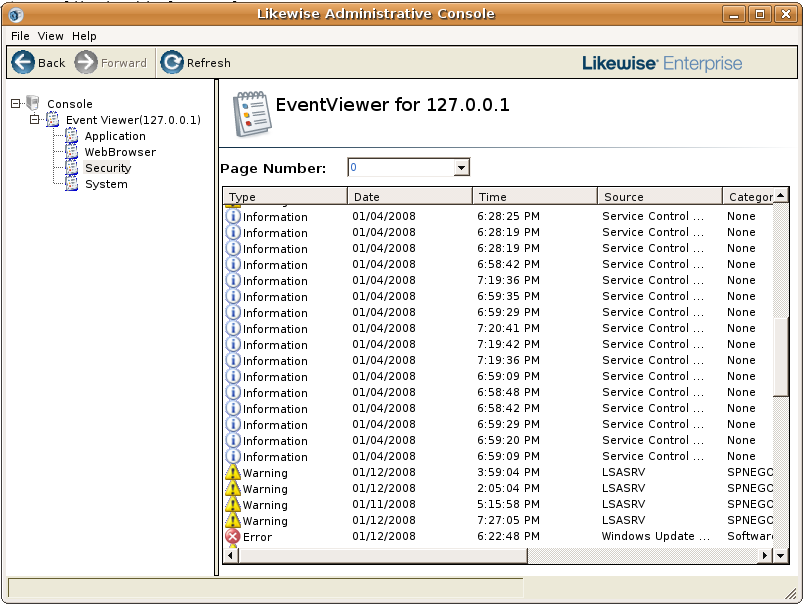The image size is (803, 605).
Task: Click the warning icon for 5:15:58 PM event
Action: (x=233, y=504)
